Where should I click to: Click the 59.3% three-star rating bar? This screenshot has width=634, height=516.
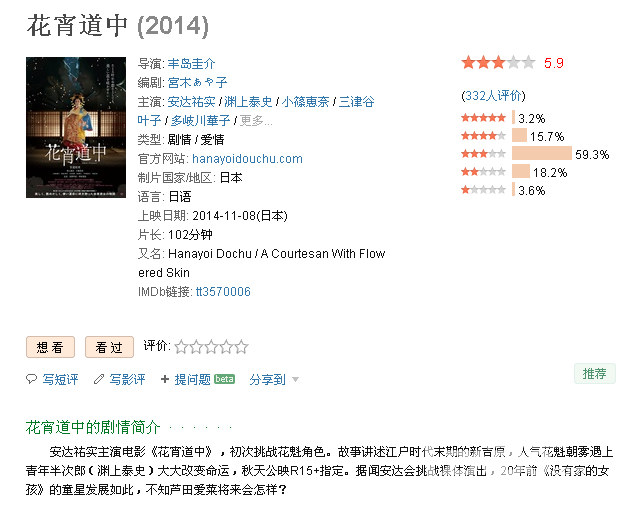(x=542, y=154)
